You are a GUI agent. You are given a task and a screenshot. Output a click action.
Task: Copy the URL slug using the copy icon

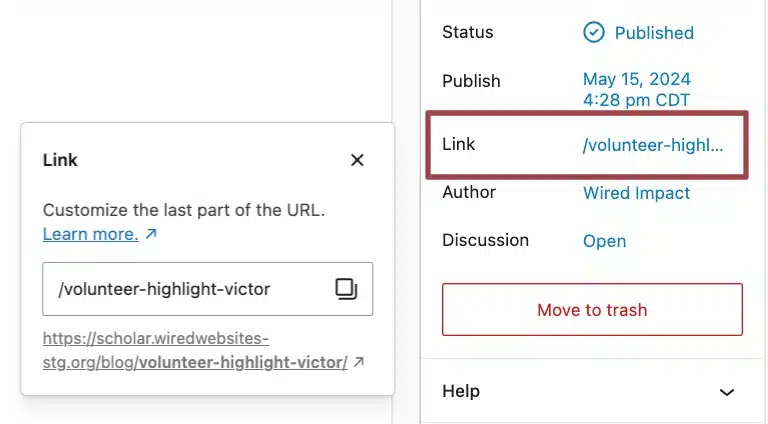tap(346, 289)
